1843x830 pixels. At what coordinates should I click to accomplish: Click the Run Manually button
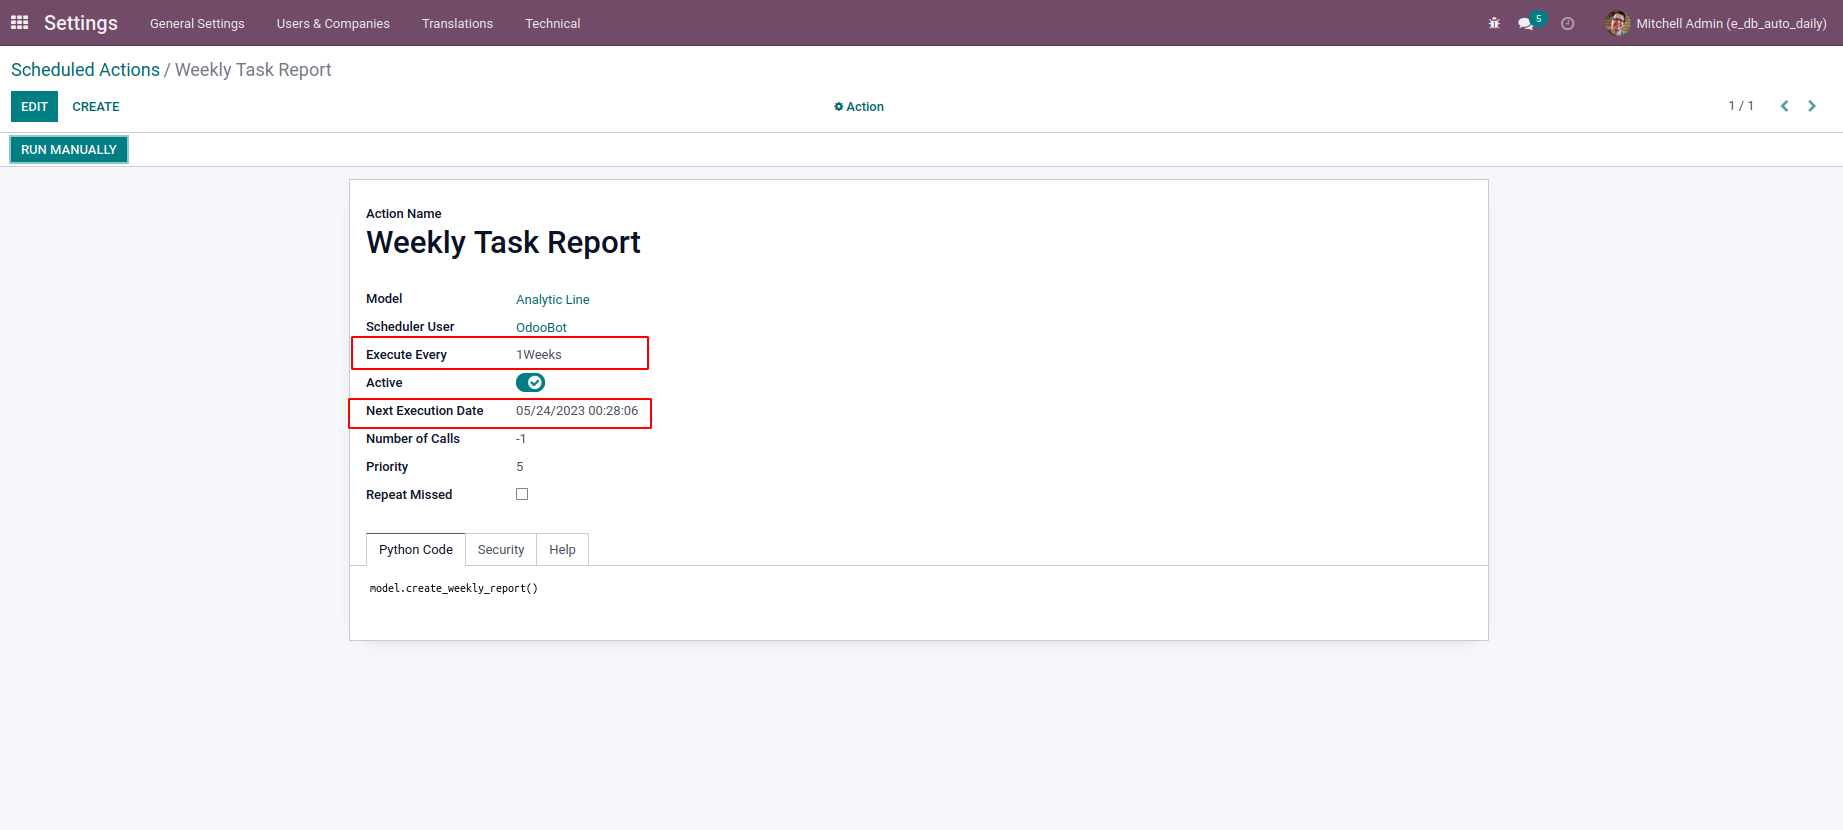point(69,150)
